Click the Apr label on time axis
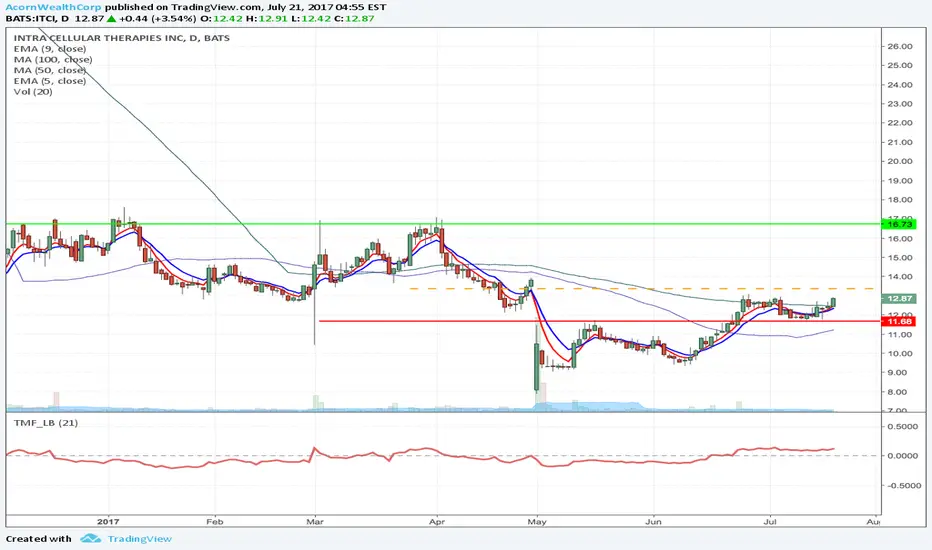Screen dimensions: 932x550 (x=437, y=521)
